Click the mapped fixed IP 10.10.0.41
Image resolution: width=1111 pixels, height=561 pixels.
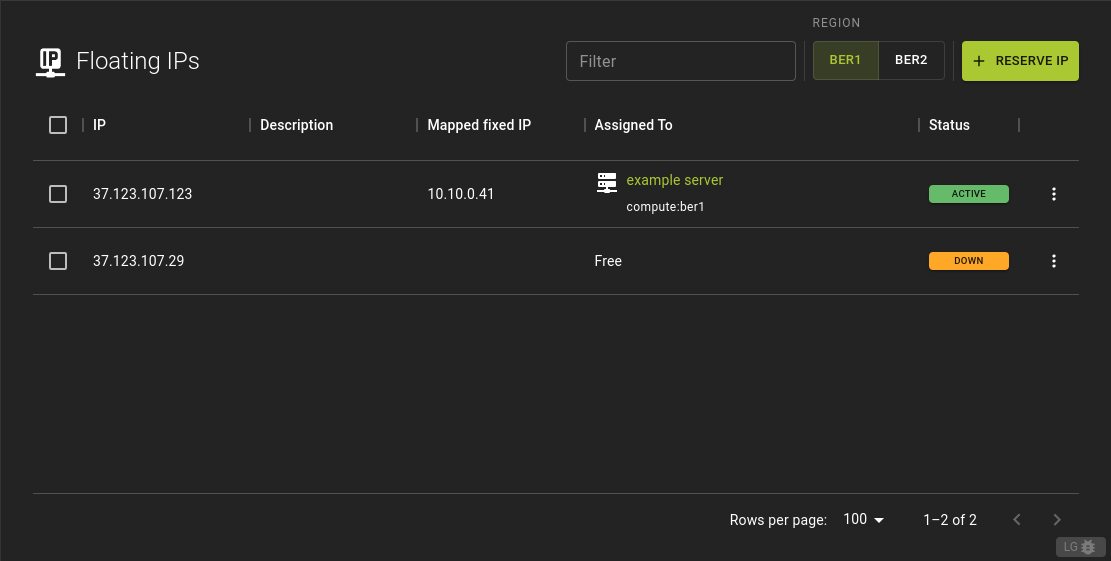[461, 194]
